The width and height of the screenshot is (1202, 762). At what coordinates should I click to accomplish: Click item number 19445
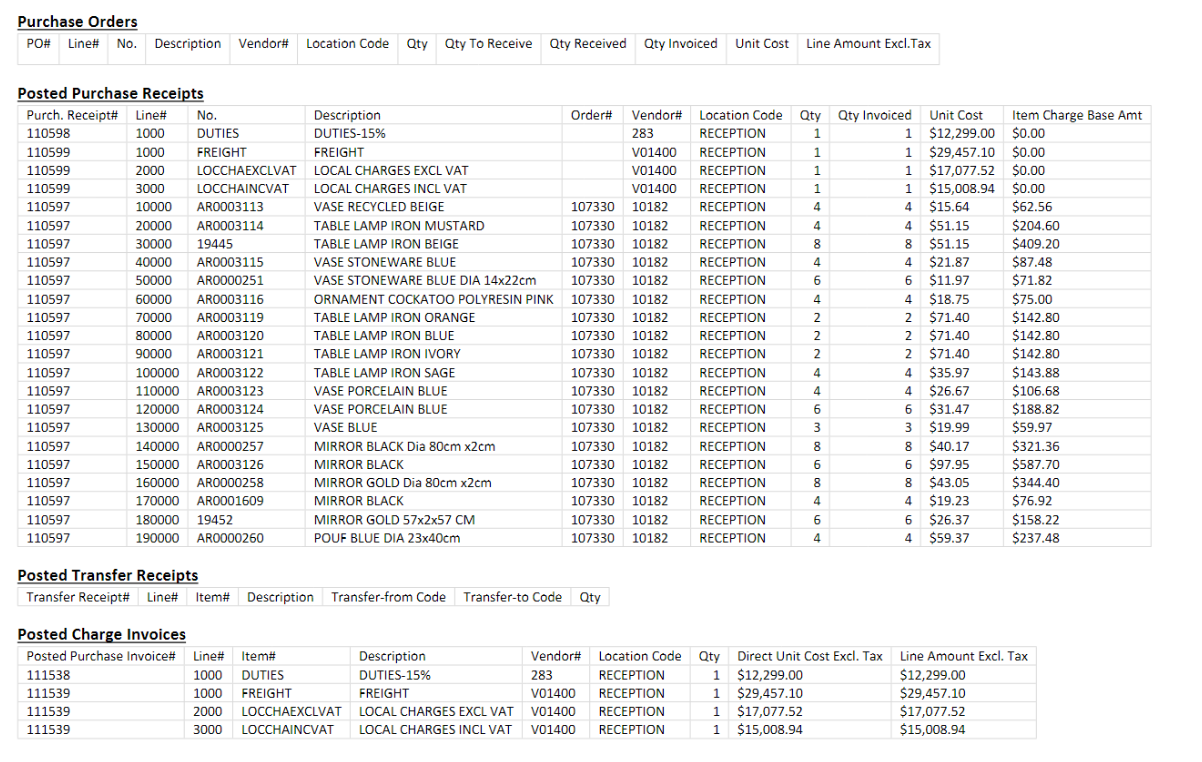(x=215, y=244)
